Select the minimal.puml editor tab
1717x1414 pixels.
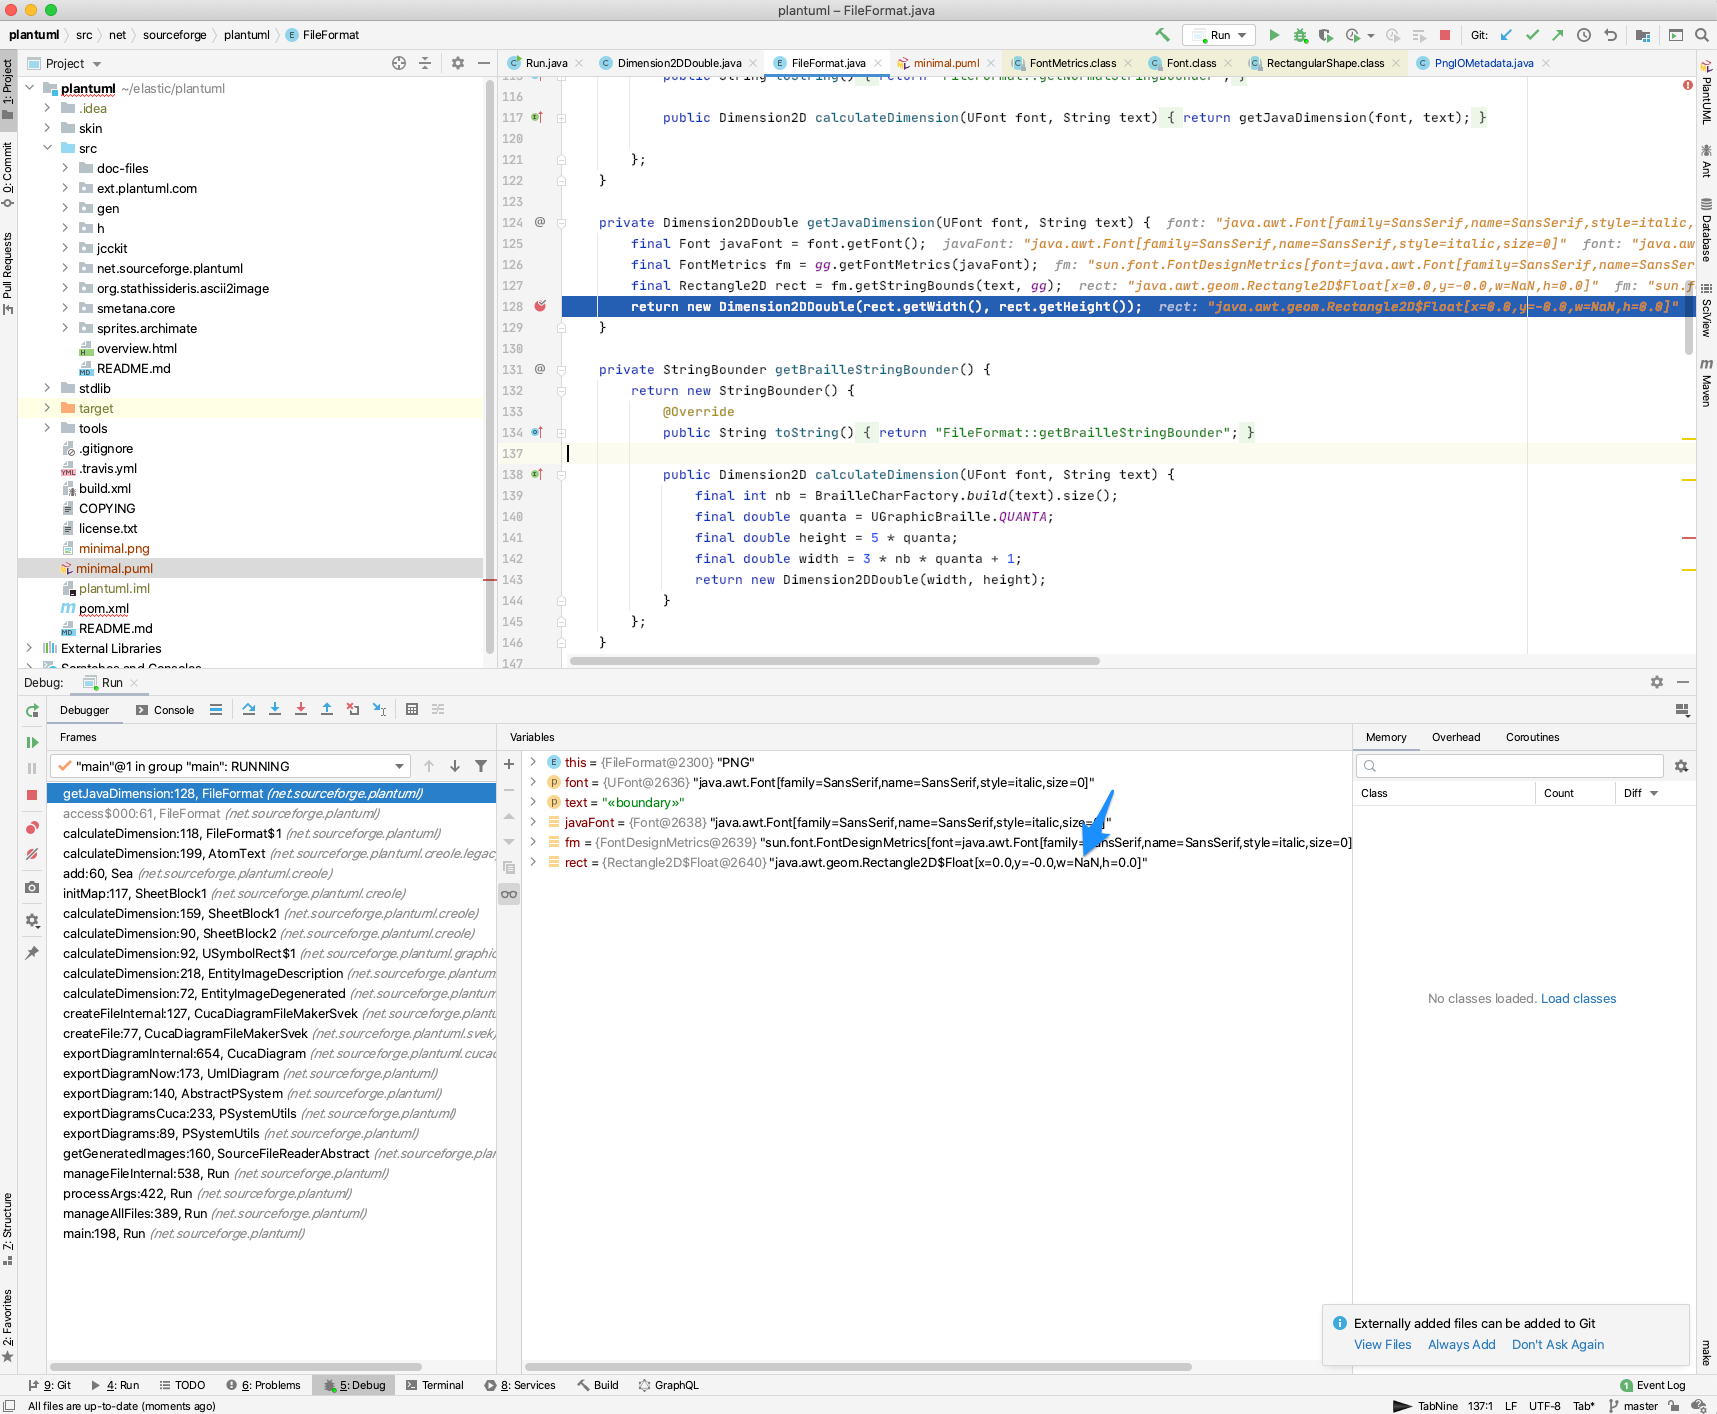coord(946,62)
